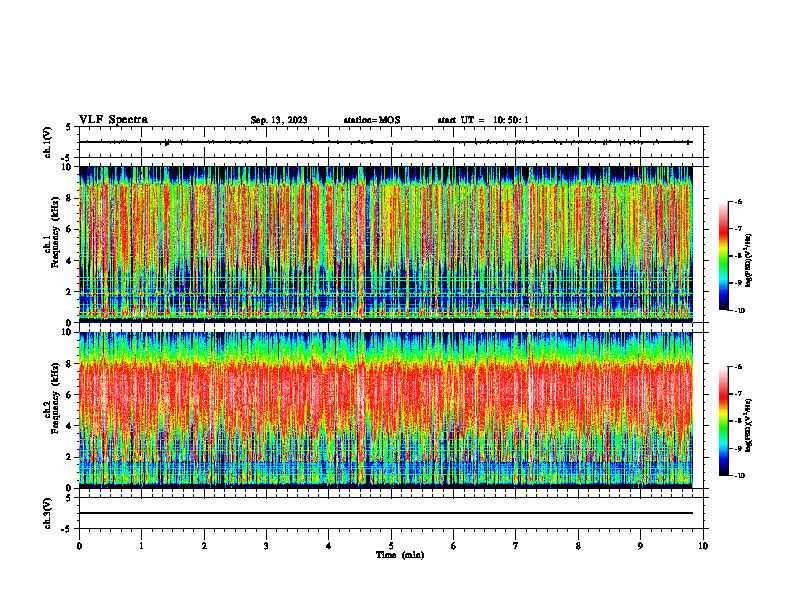Click the 'VLF Spectra' plot title
The width and height of the screenshot is (792, 612).
coord(113,120)
